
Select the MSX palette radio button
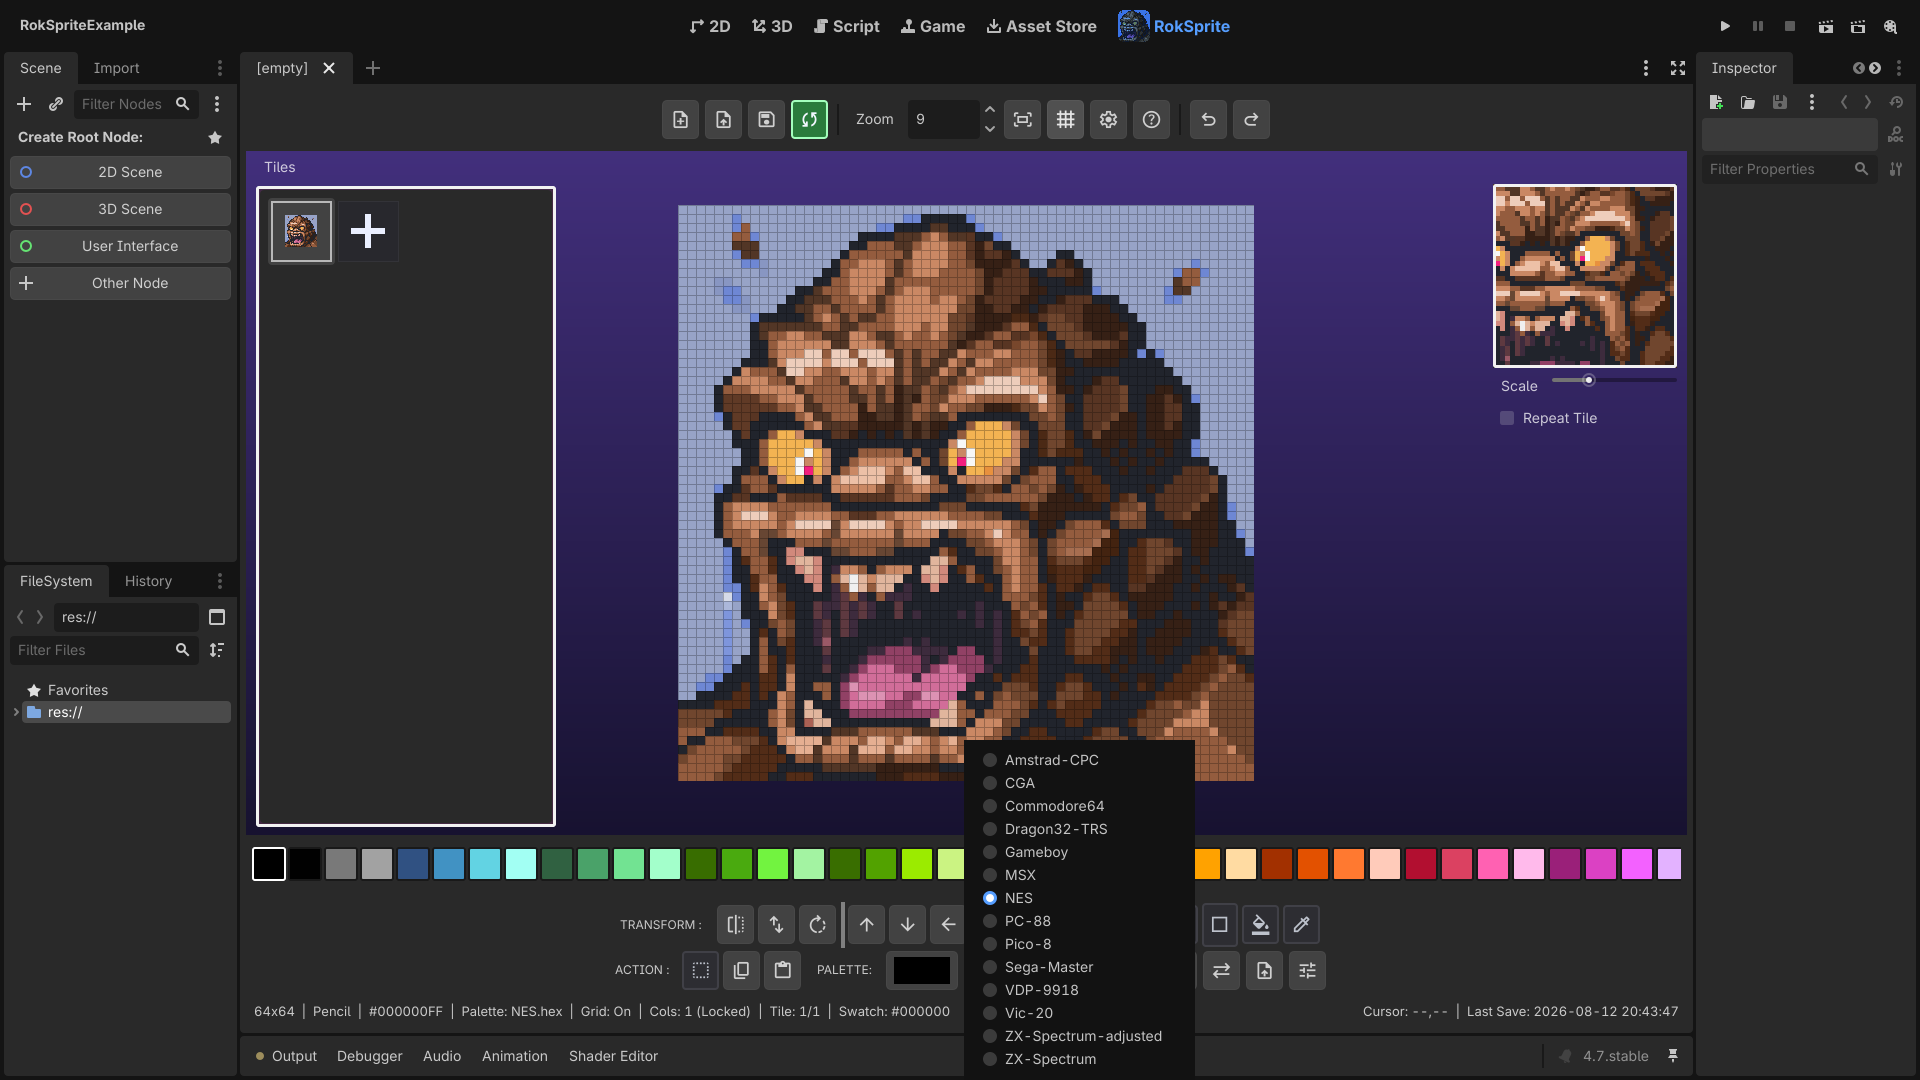click(x=990, y=875)
